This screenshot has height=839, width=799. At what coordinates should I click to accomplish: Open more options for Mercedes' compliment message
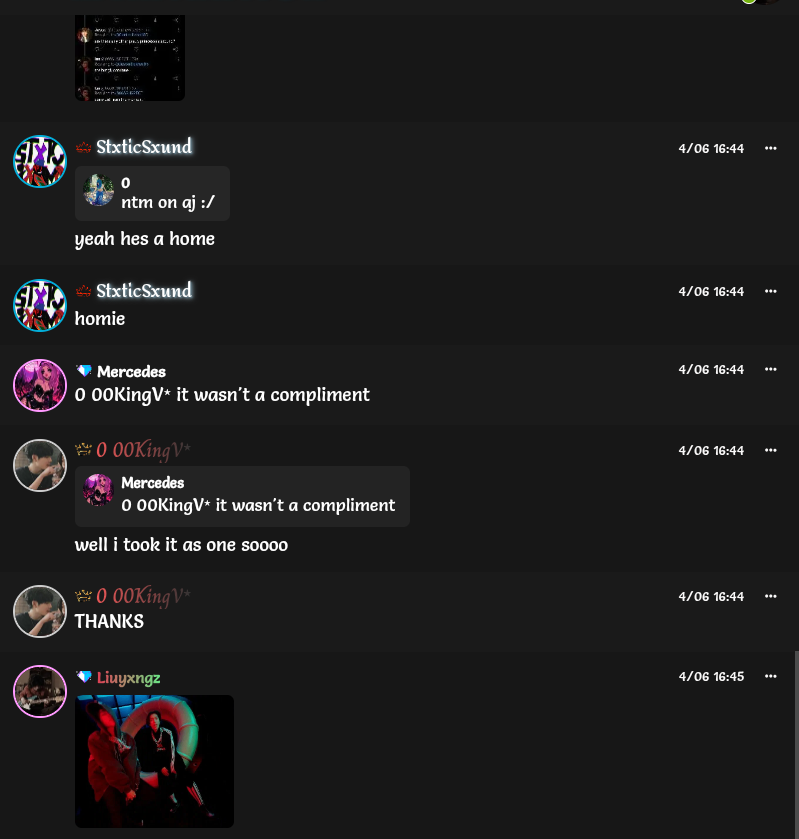[x=770, y=369]
